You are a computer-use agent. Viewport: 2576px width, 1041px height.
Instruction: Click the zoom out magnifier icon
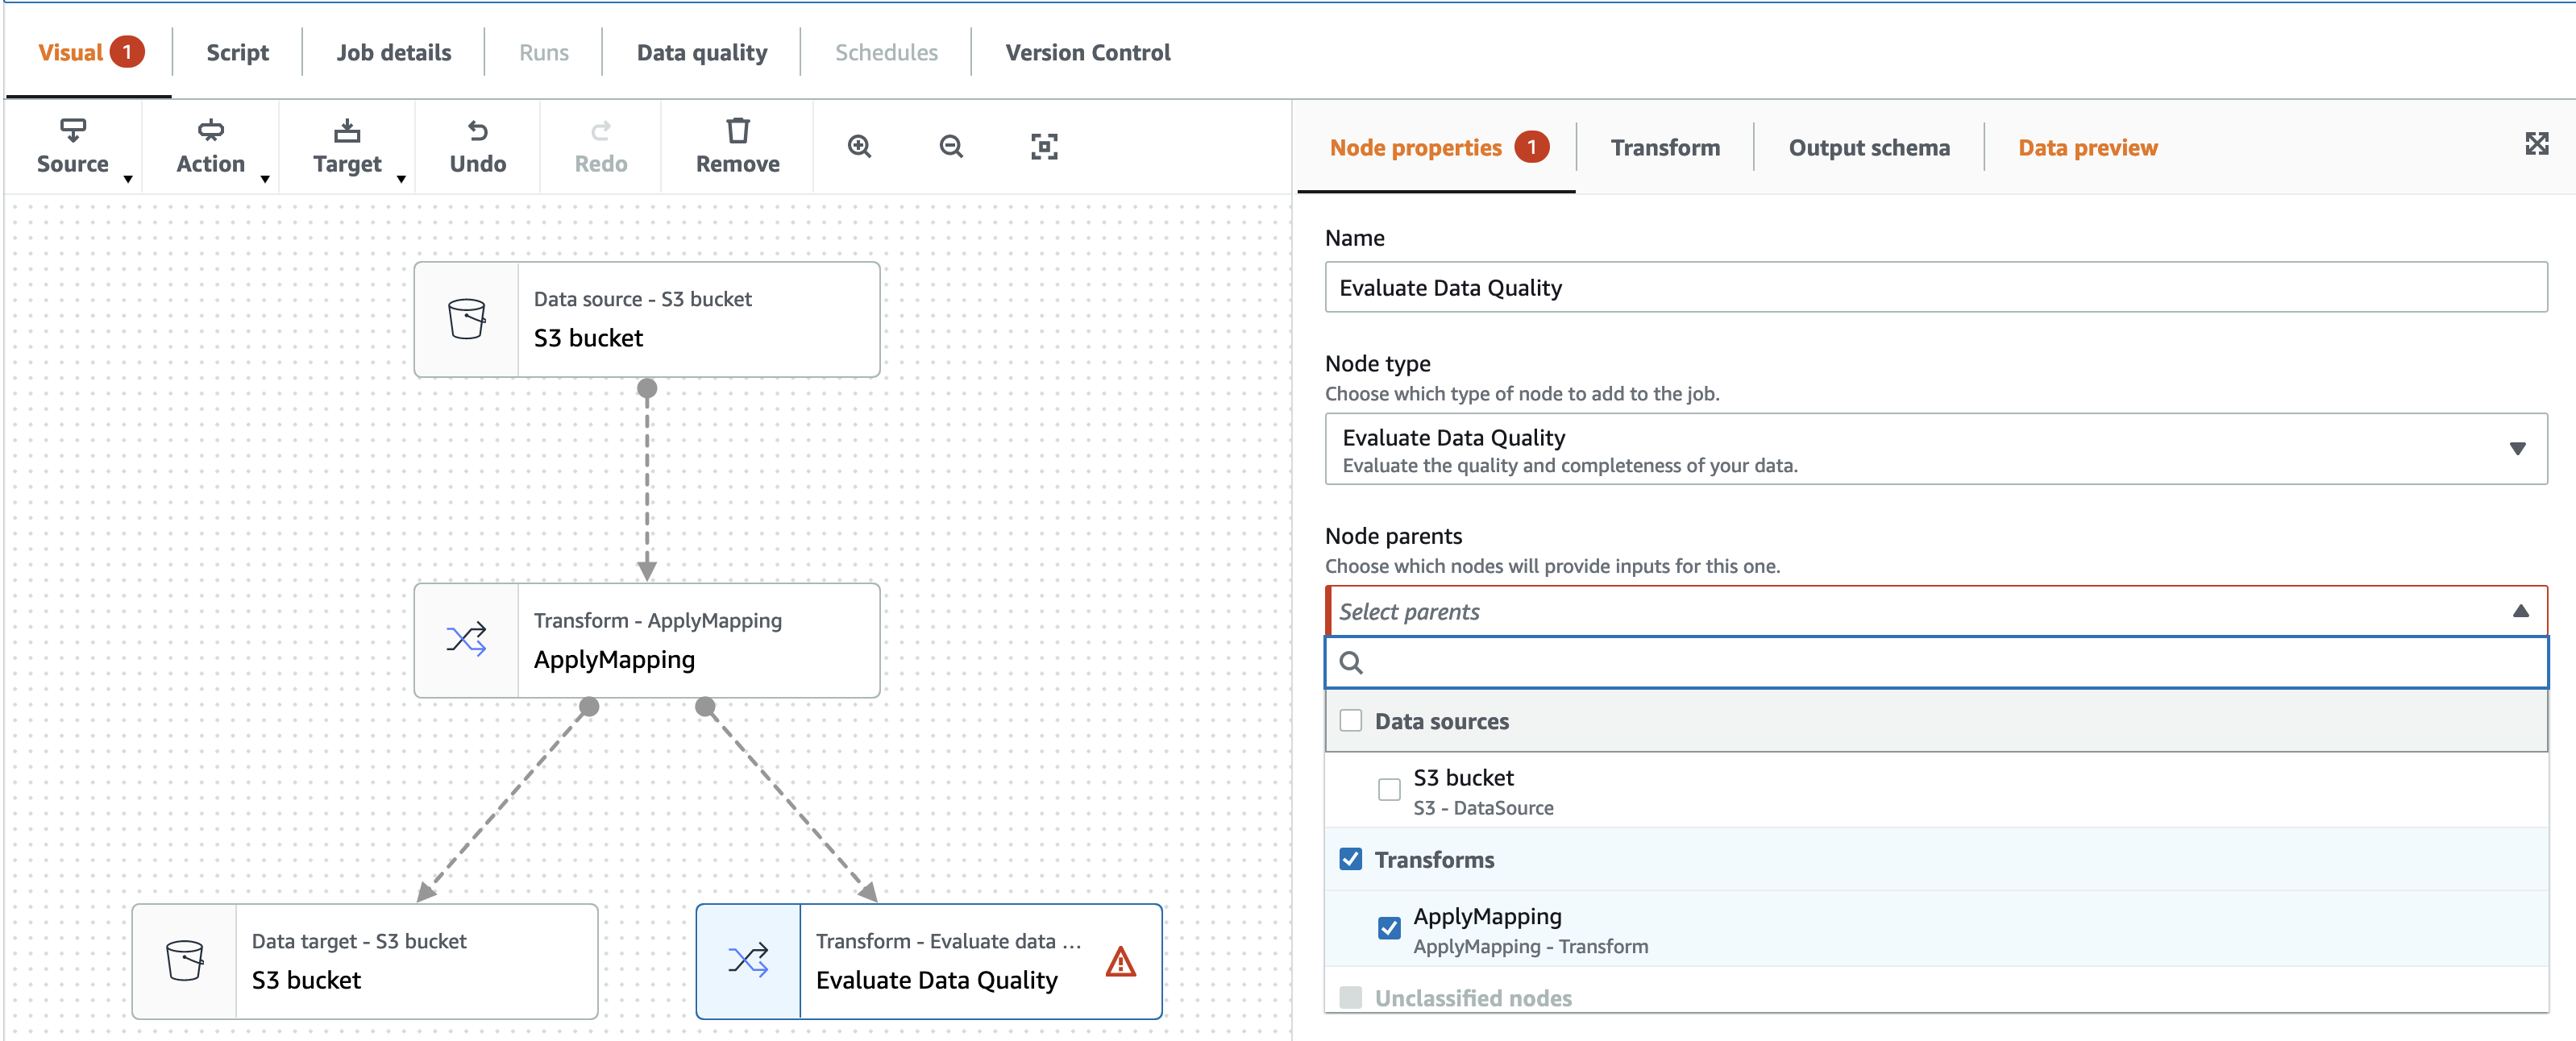pyautogui.click(x=951, y=147)
